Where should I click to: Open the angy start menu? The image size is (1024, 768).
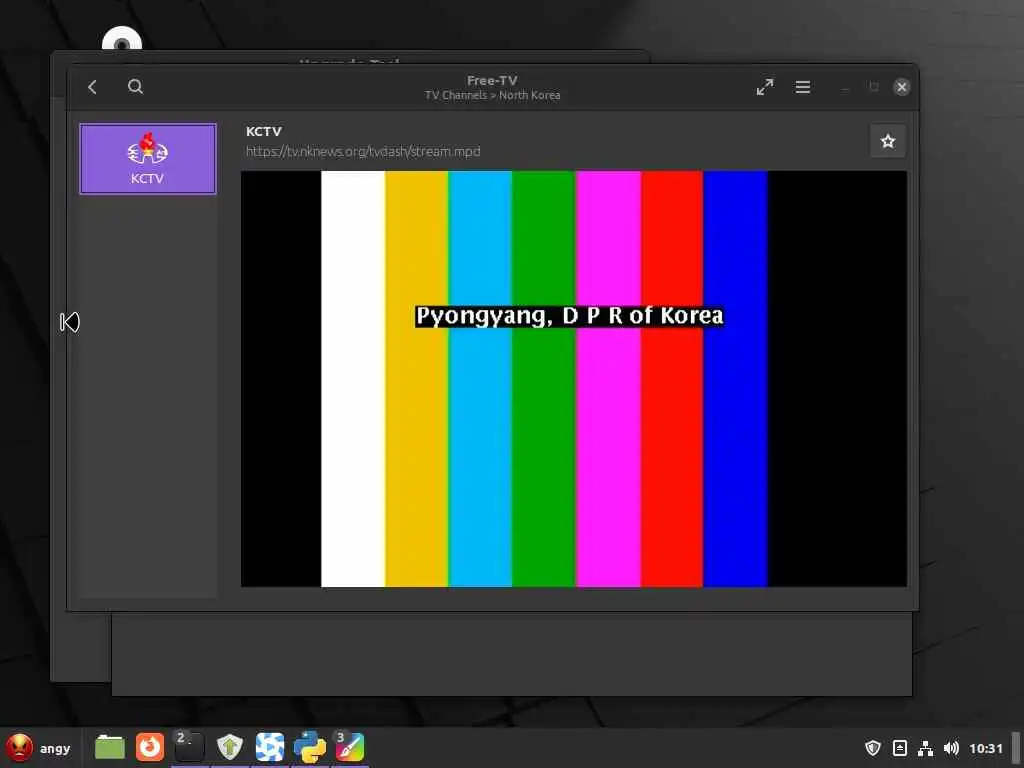pyautogui.click(x=39, y=748)
